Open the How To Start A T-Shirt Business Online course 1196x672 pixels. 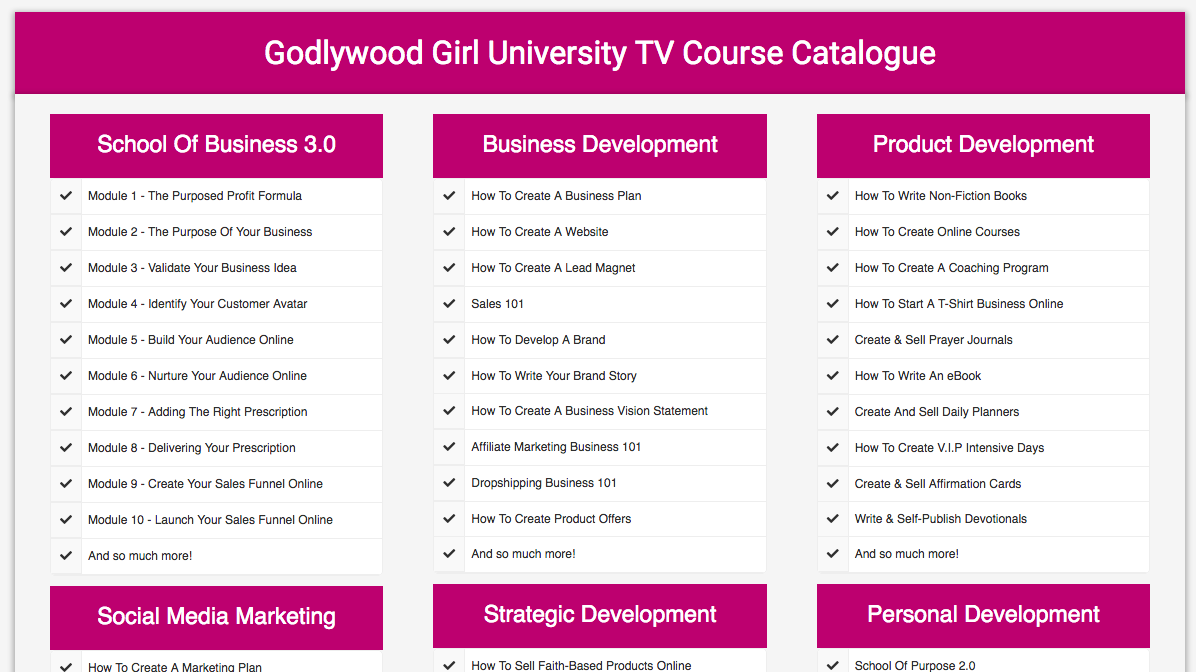958,303
